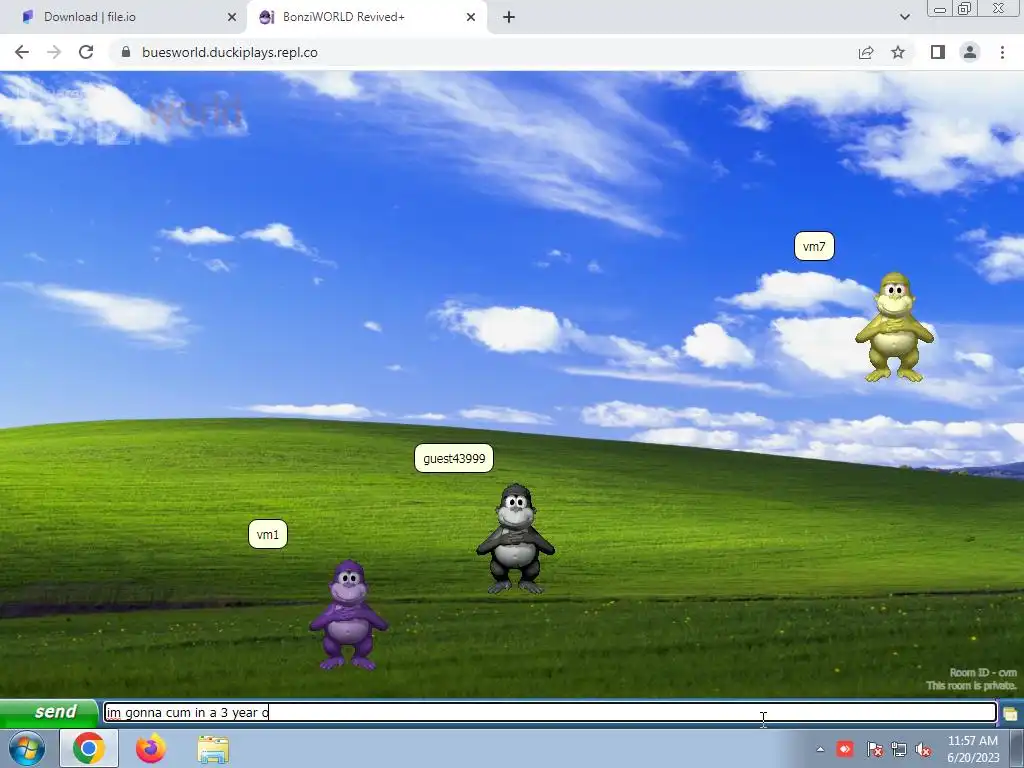Screen dimensions: 1024x768
Task: Go back to the previous page
Action: (x=22, y=52)
